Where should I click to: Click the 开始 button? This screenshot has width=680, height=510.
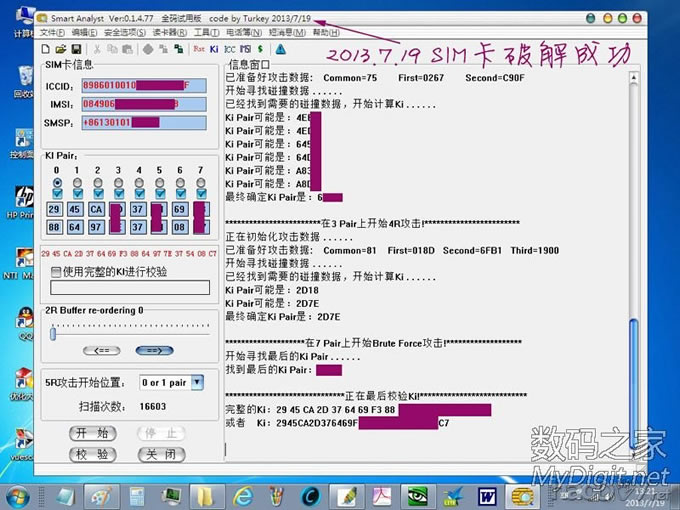pyautogui.click(x=95, y=433)
